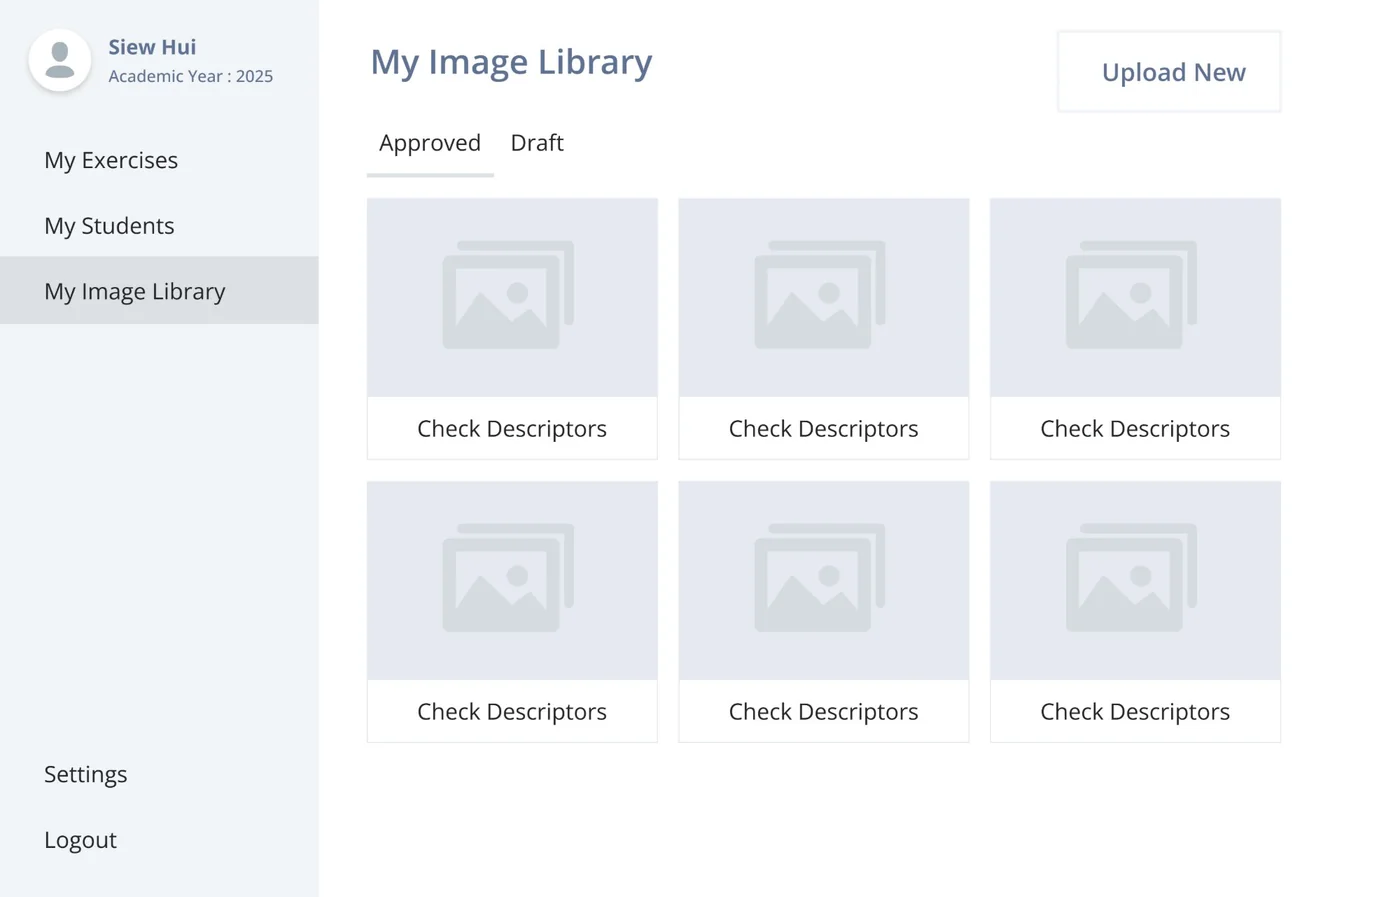
Task: Check Descriptors for first top-row image
Action: (x=512, y=428)
